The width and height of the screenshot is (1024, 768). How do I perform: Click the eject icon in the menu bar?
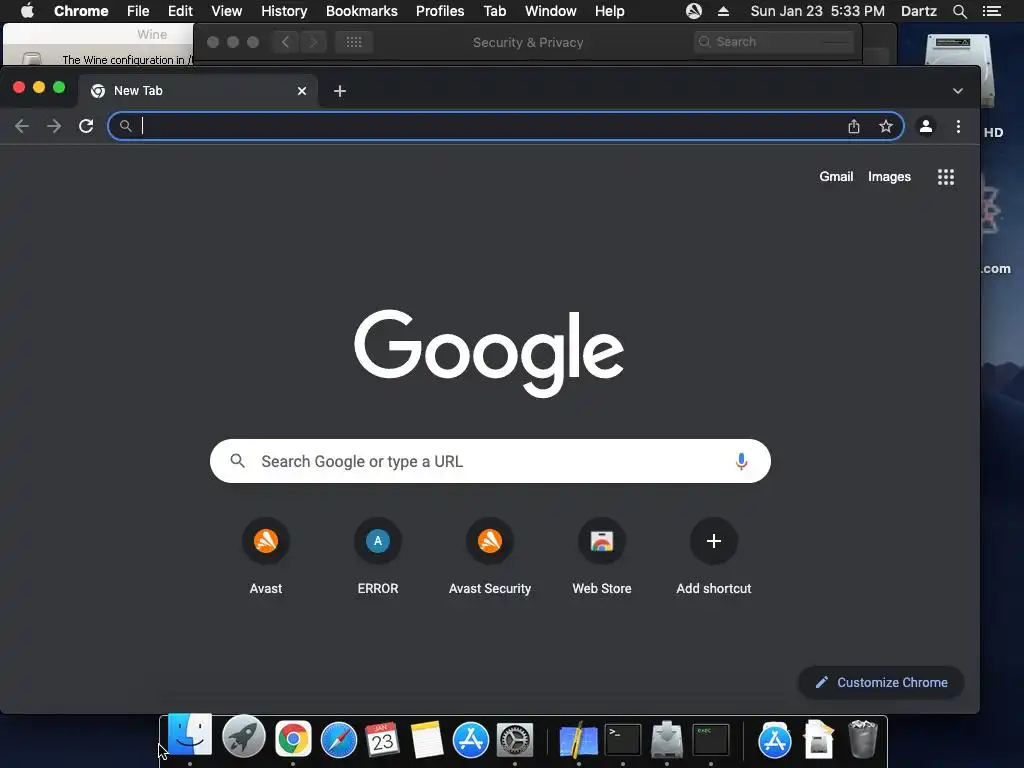723,11
